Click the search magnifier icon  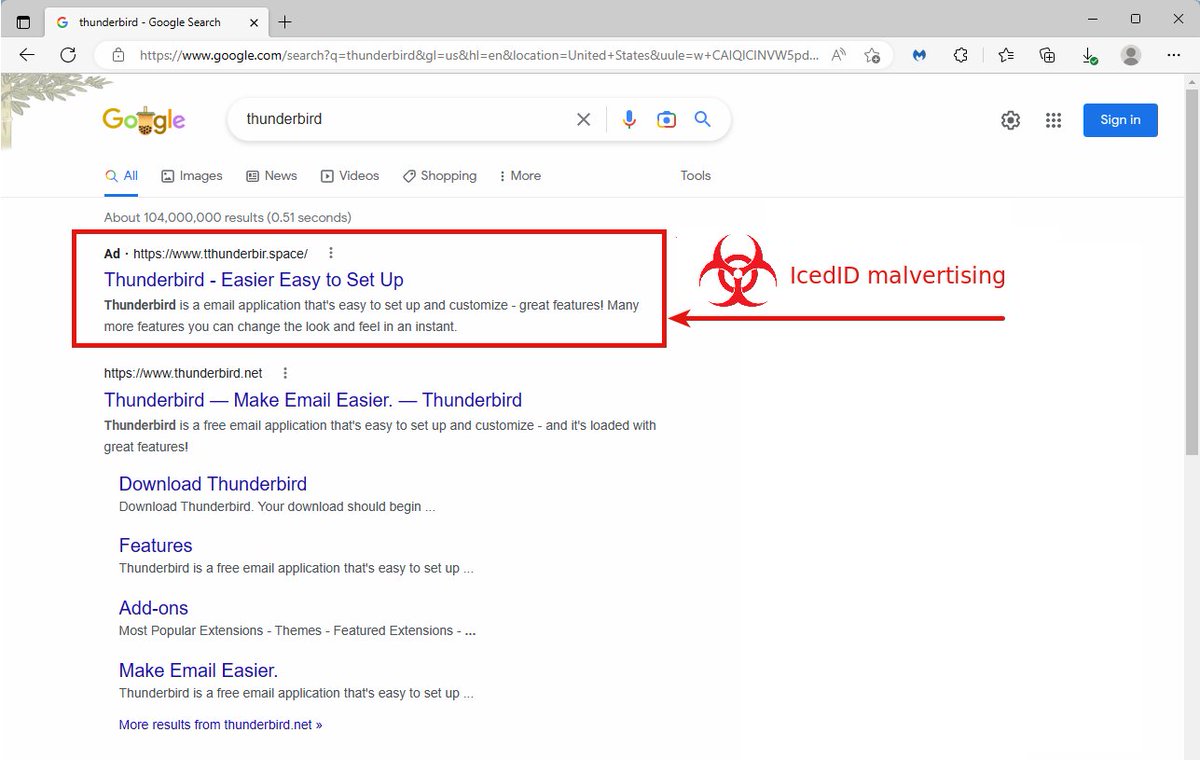pos(702,118)
